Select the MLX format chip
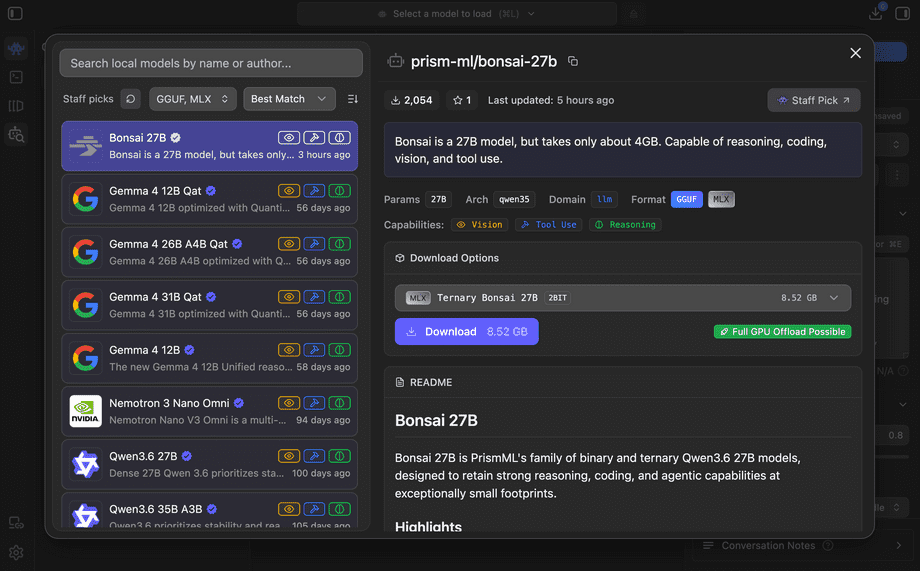Image resolution: width=920 pixels, height=571 pixels. pos(721,200)
